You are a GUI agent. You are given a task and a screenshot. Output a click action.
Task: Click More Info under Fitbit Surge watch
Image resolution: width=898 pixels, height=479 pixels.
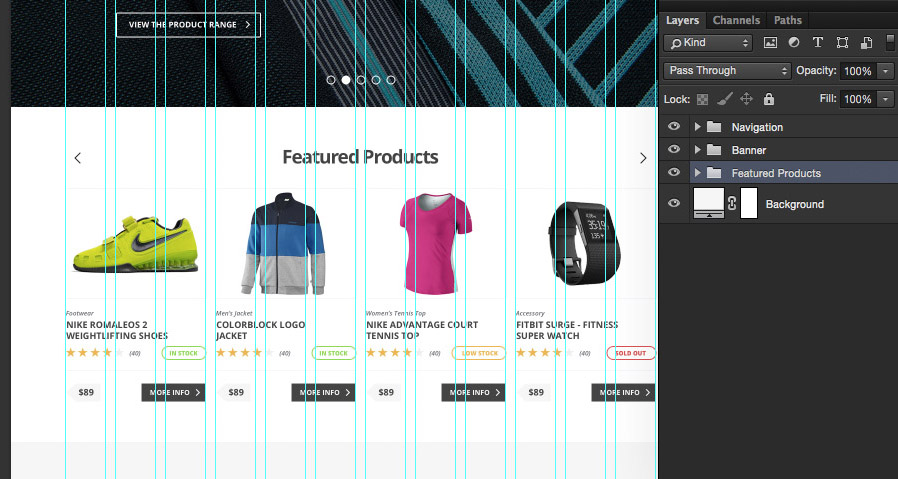point(624,392)
